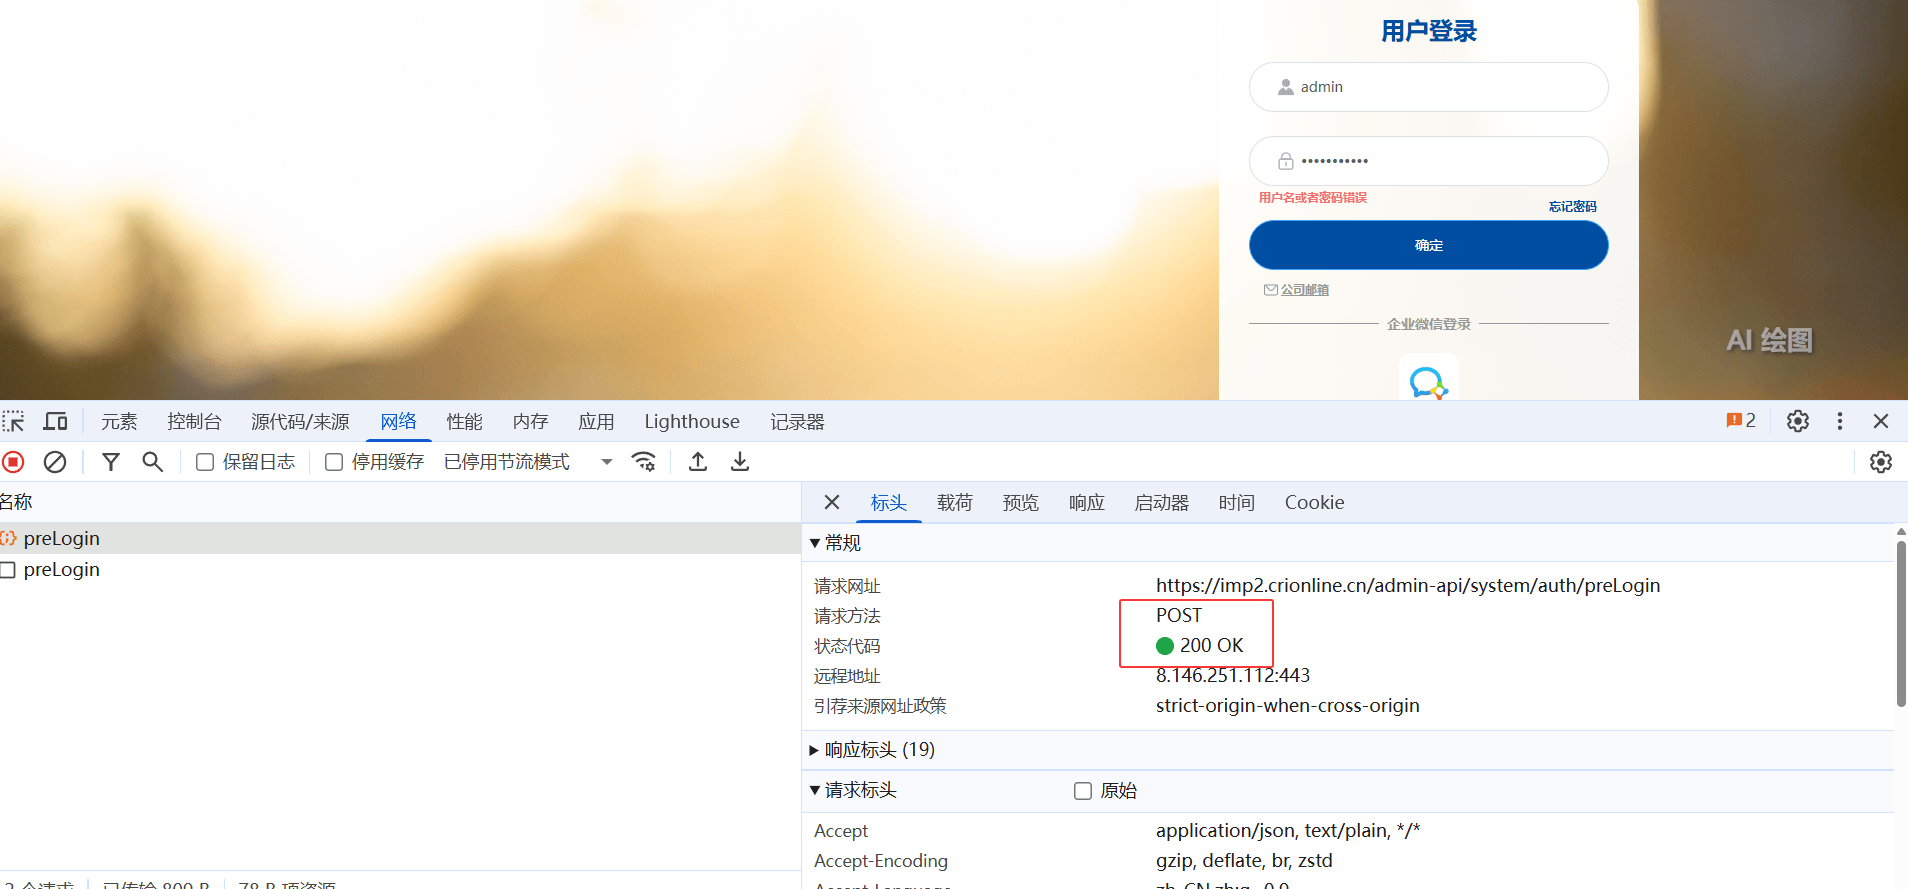Screen dimensions: 1908x889
Task: Click the preLogin request URL value
Action: pos(1408,586)
